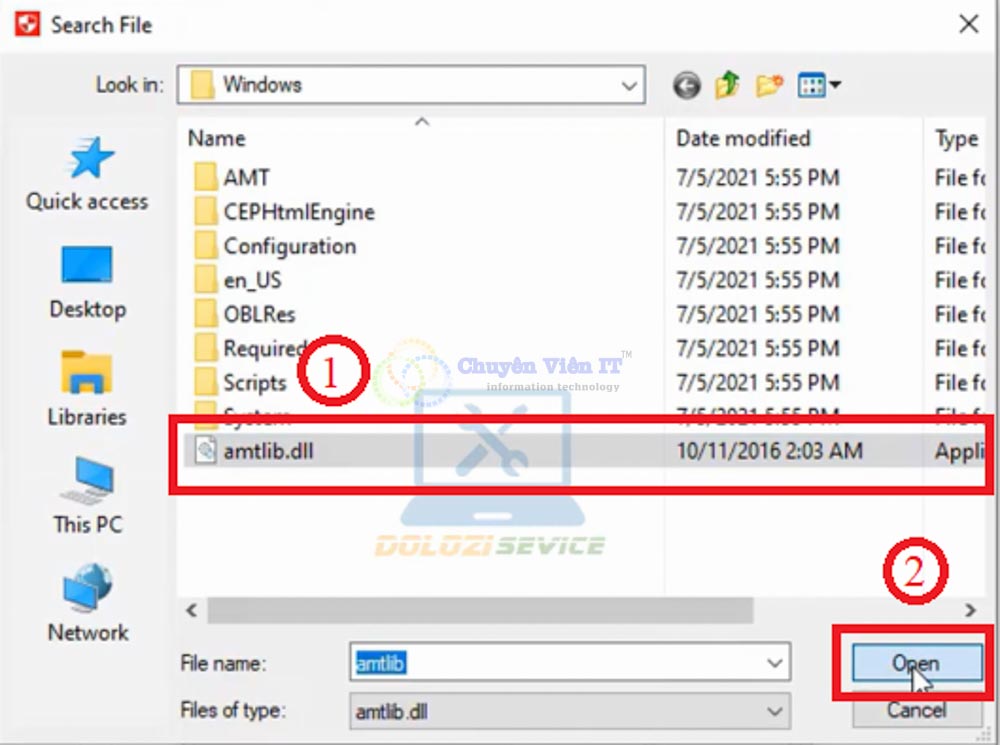
Task: Expand the File name dropdown arrow
Action: 774,663
